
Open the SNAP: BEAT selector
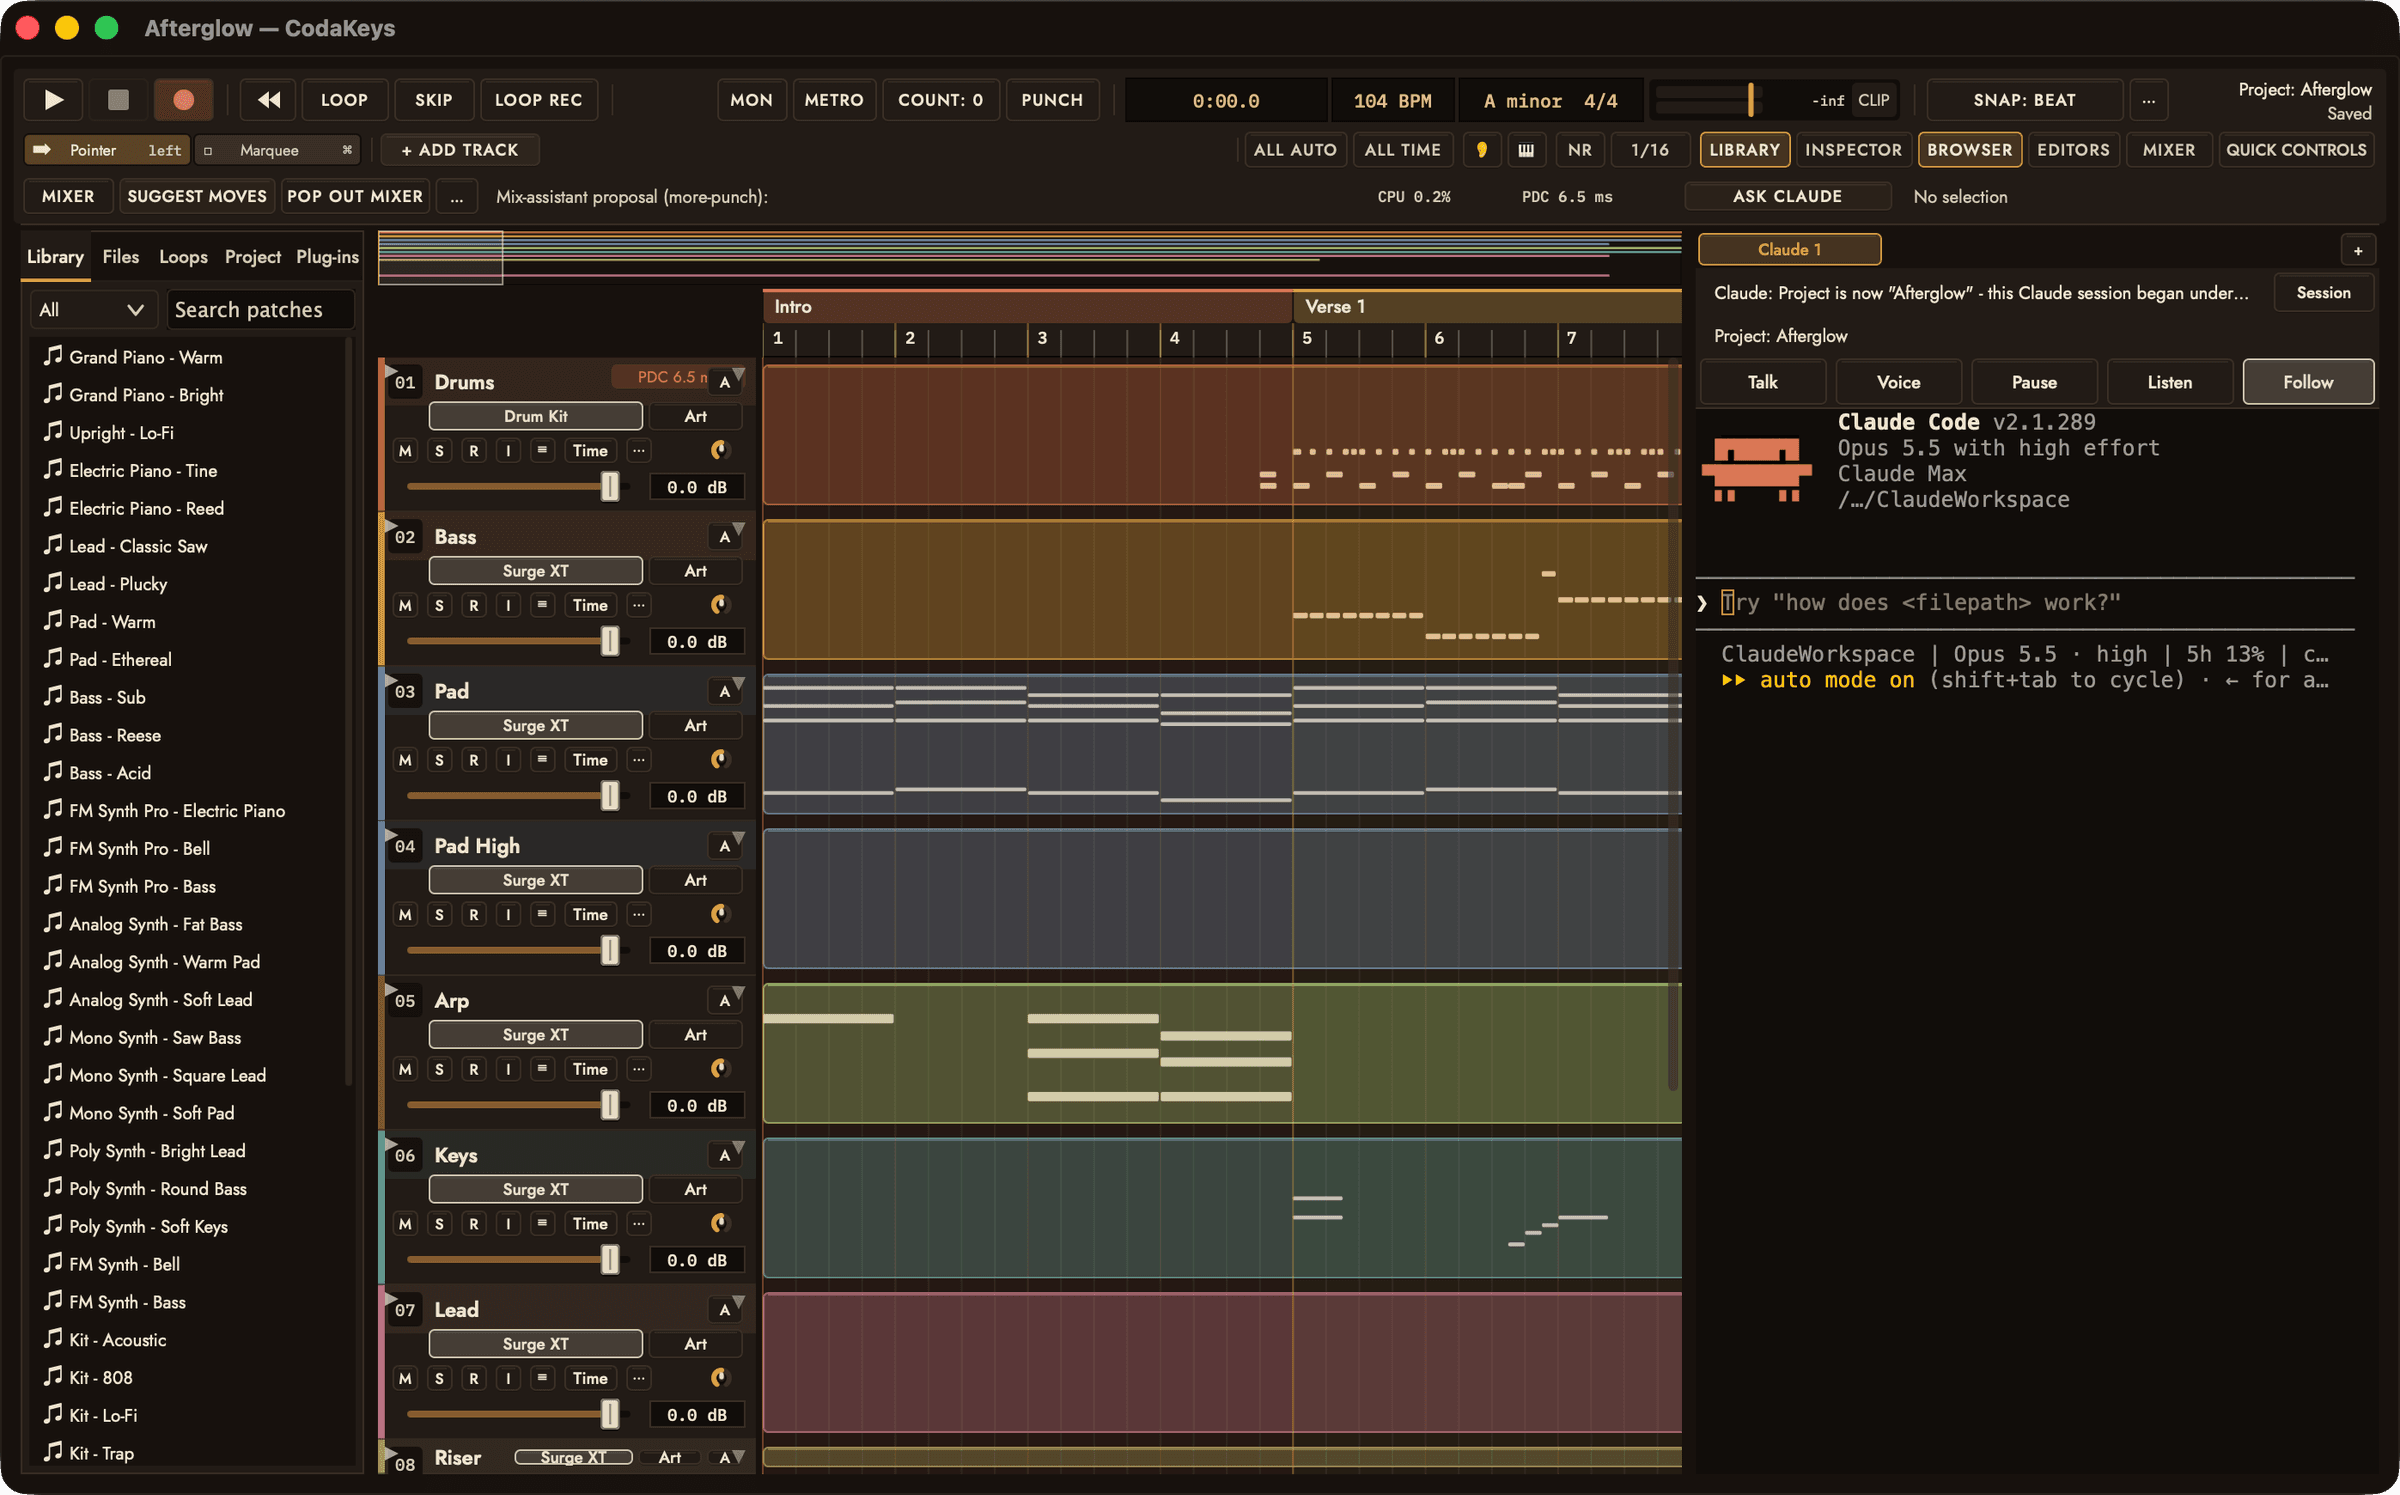(2024, 100)
